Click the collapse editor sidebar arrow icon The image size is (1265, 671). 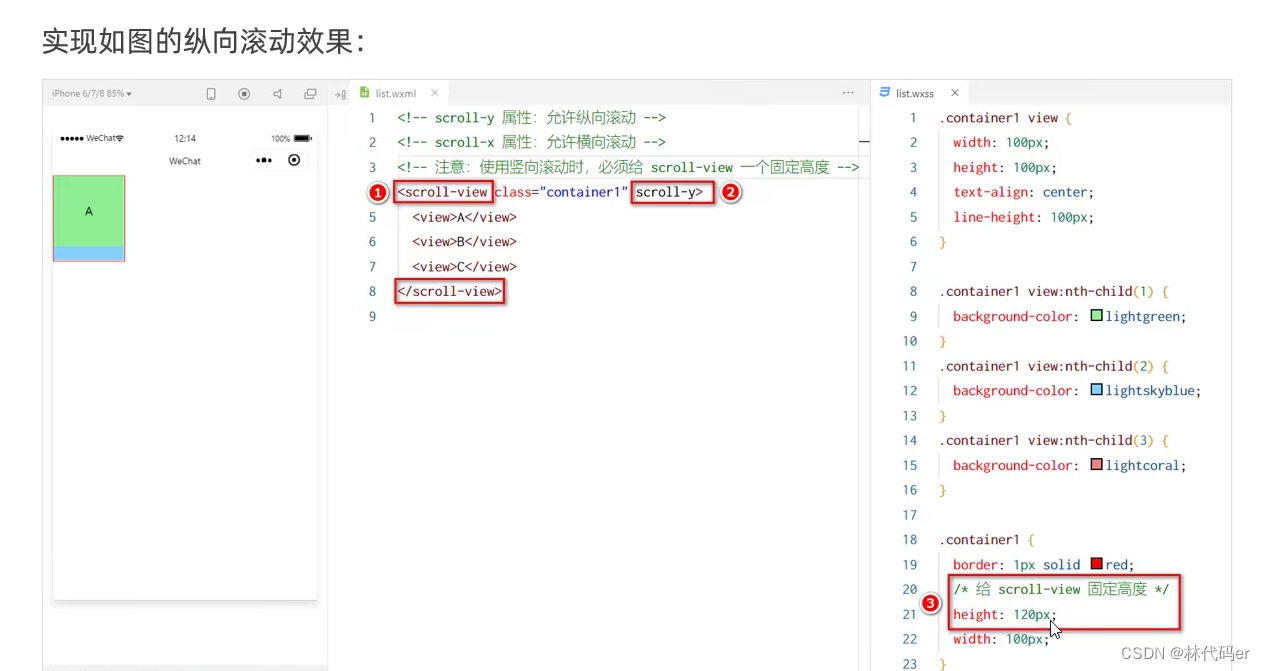pyautogui.click(x=340, y=92)
